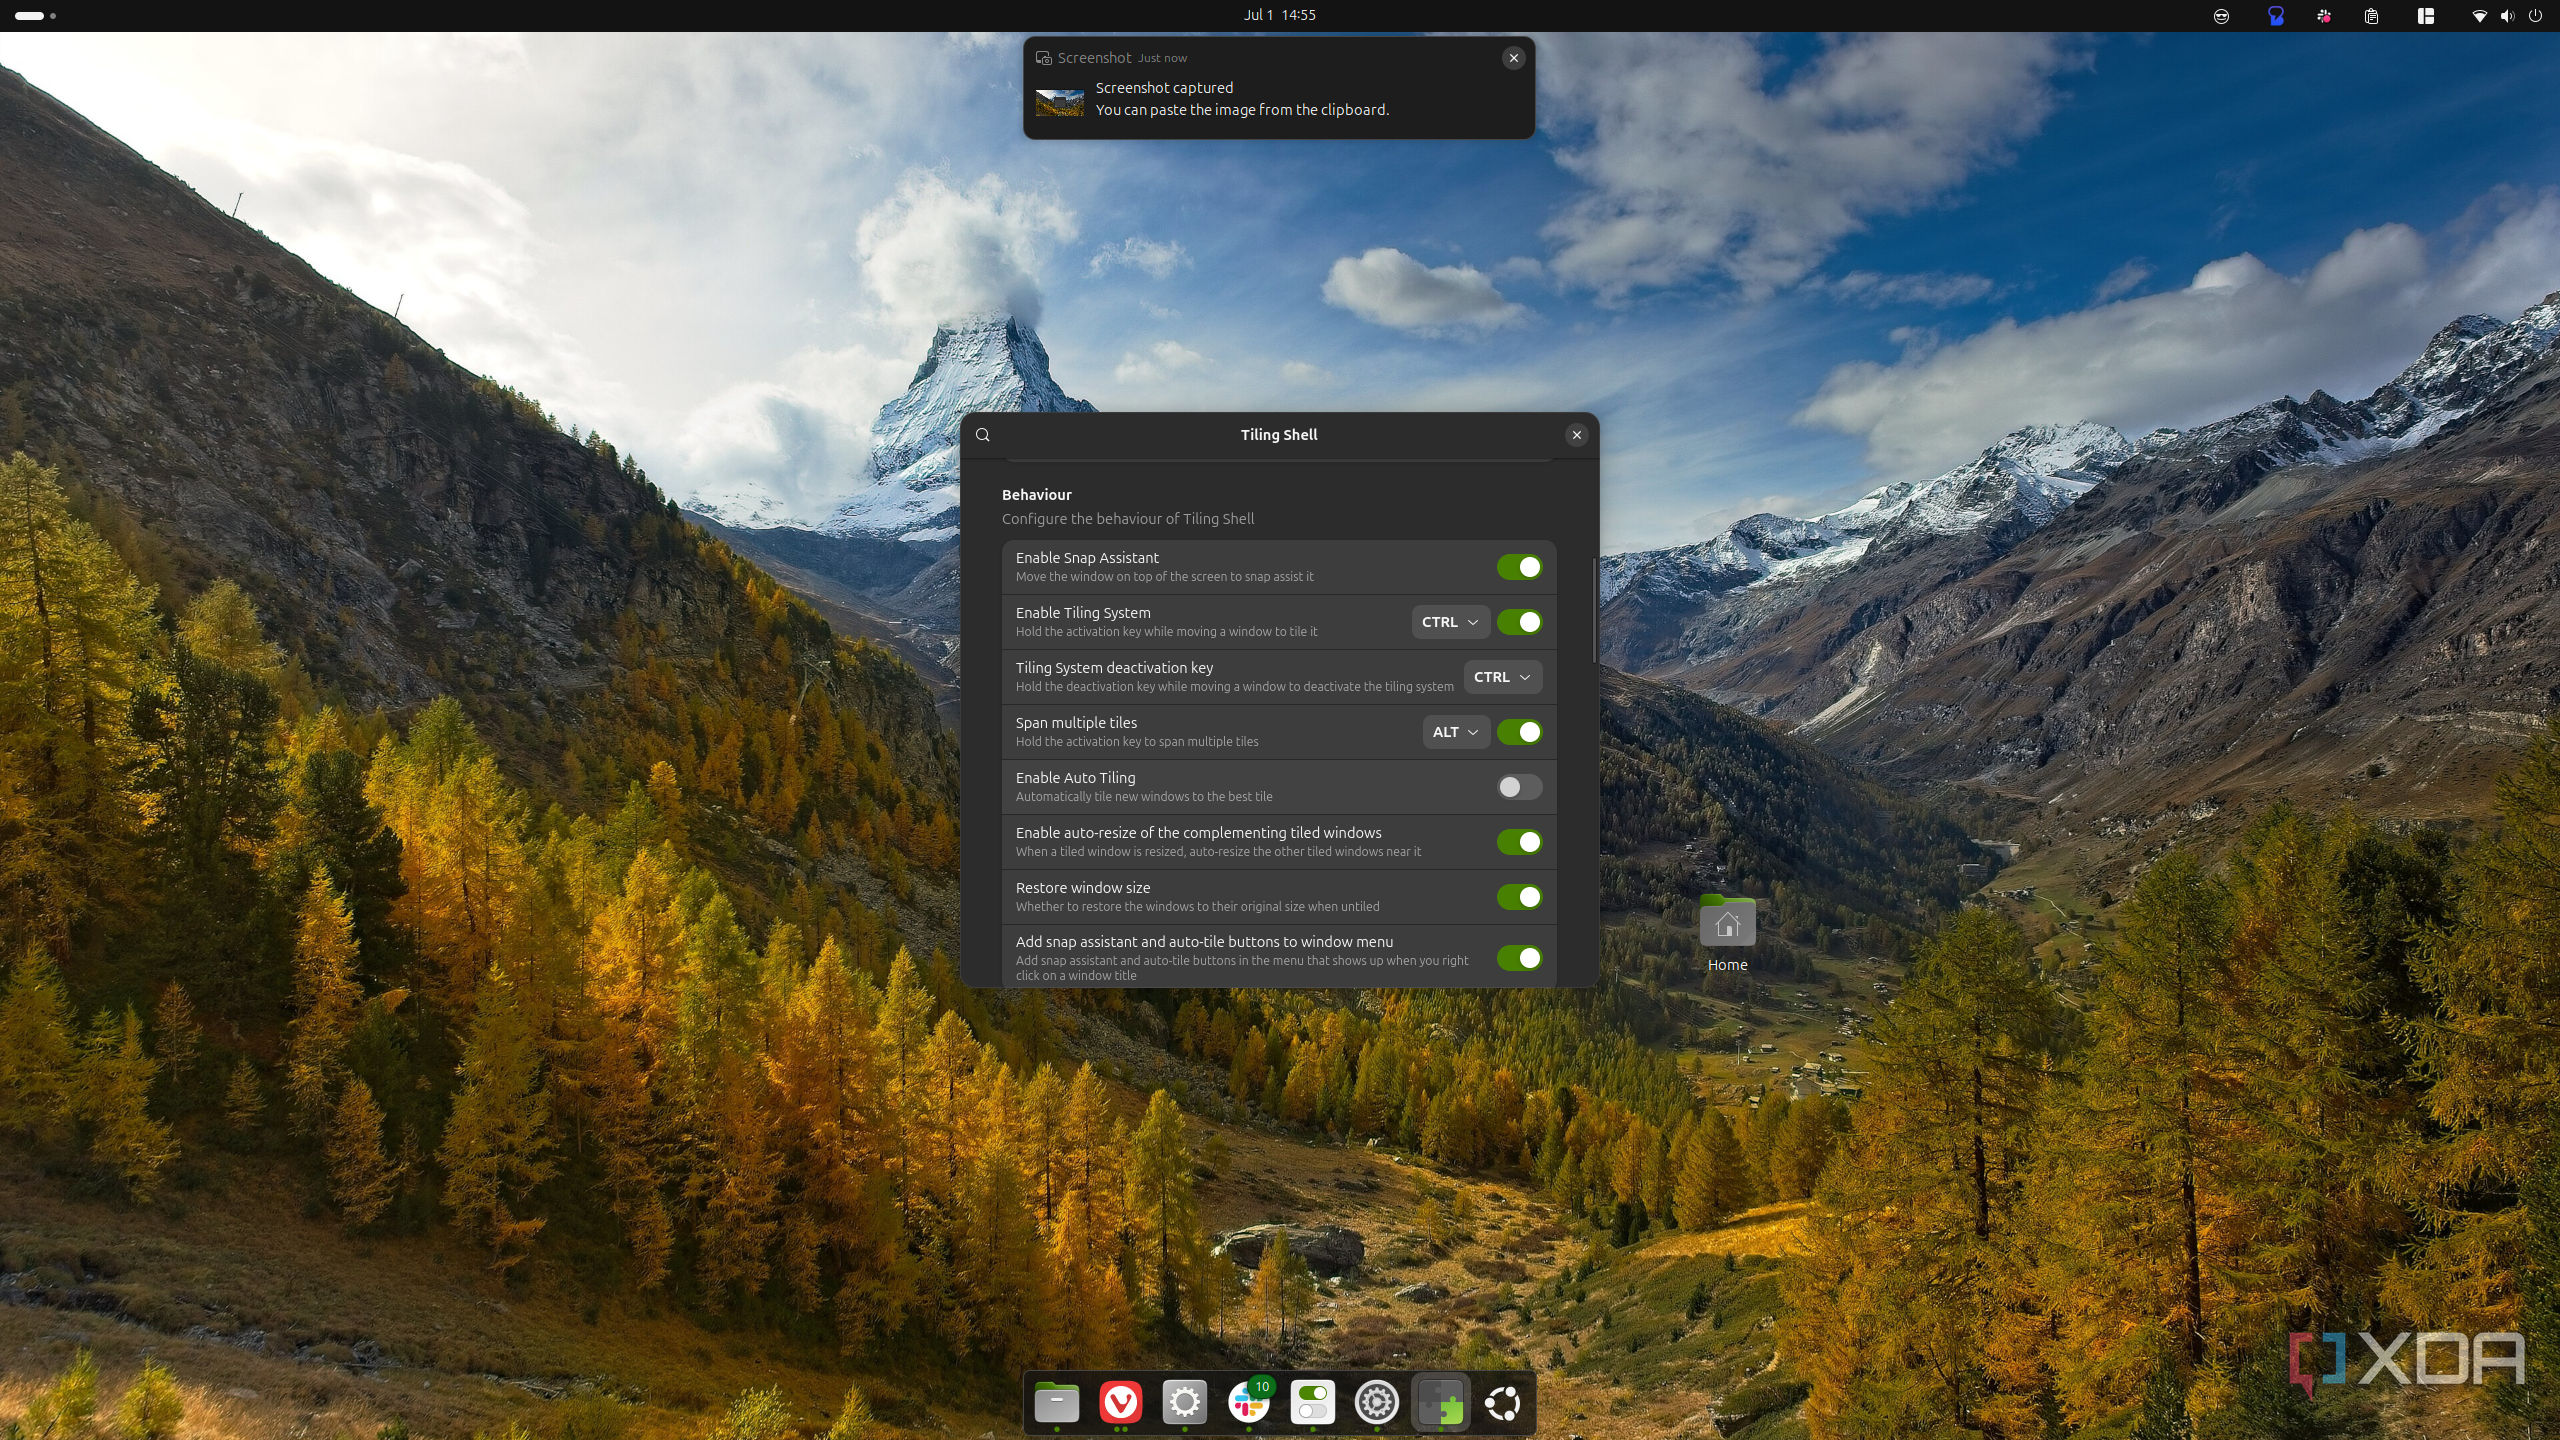Launch the Files app from the dock
The height and width of the screenshot is (1440, 2560).
point(1057,1402)
